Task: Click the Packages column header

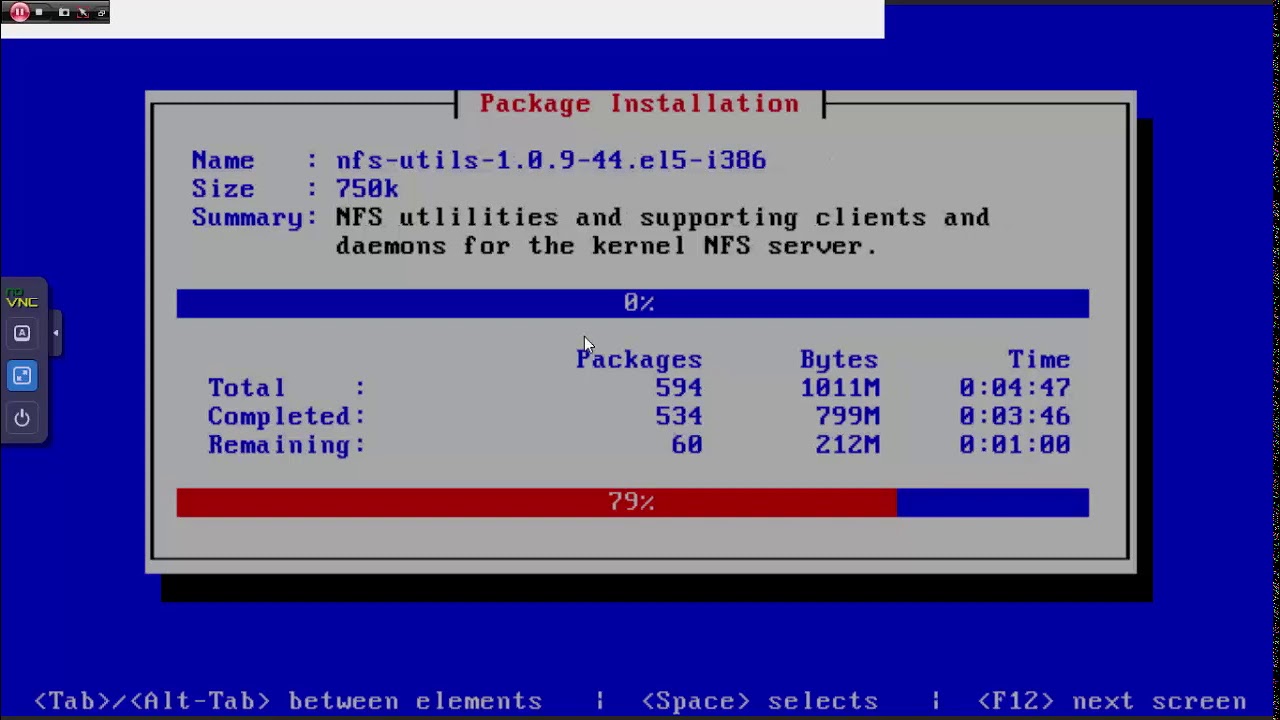Action: pyautogui.click(x=639, y=360)
